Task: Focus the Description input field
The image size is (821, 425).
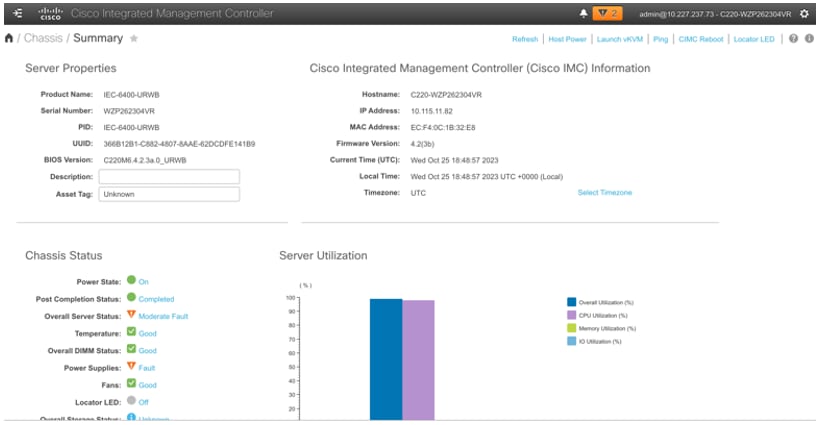Action: pyautogui.click(x=169, y=177)
